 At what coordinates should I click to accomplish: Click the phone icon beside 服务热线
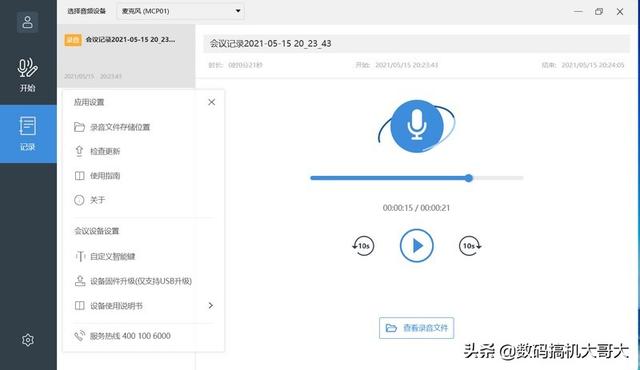click(79, 336)
